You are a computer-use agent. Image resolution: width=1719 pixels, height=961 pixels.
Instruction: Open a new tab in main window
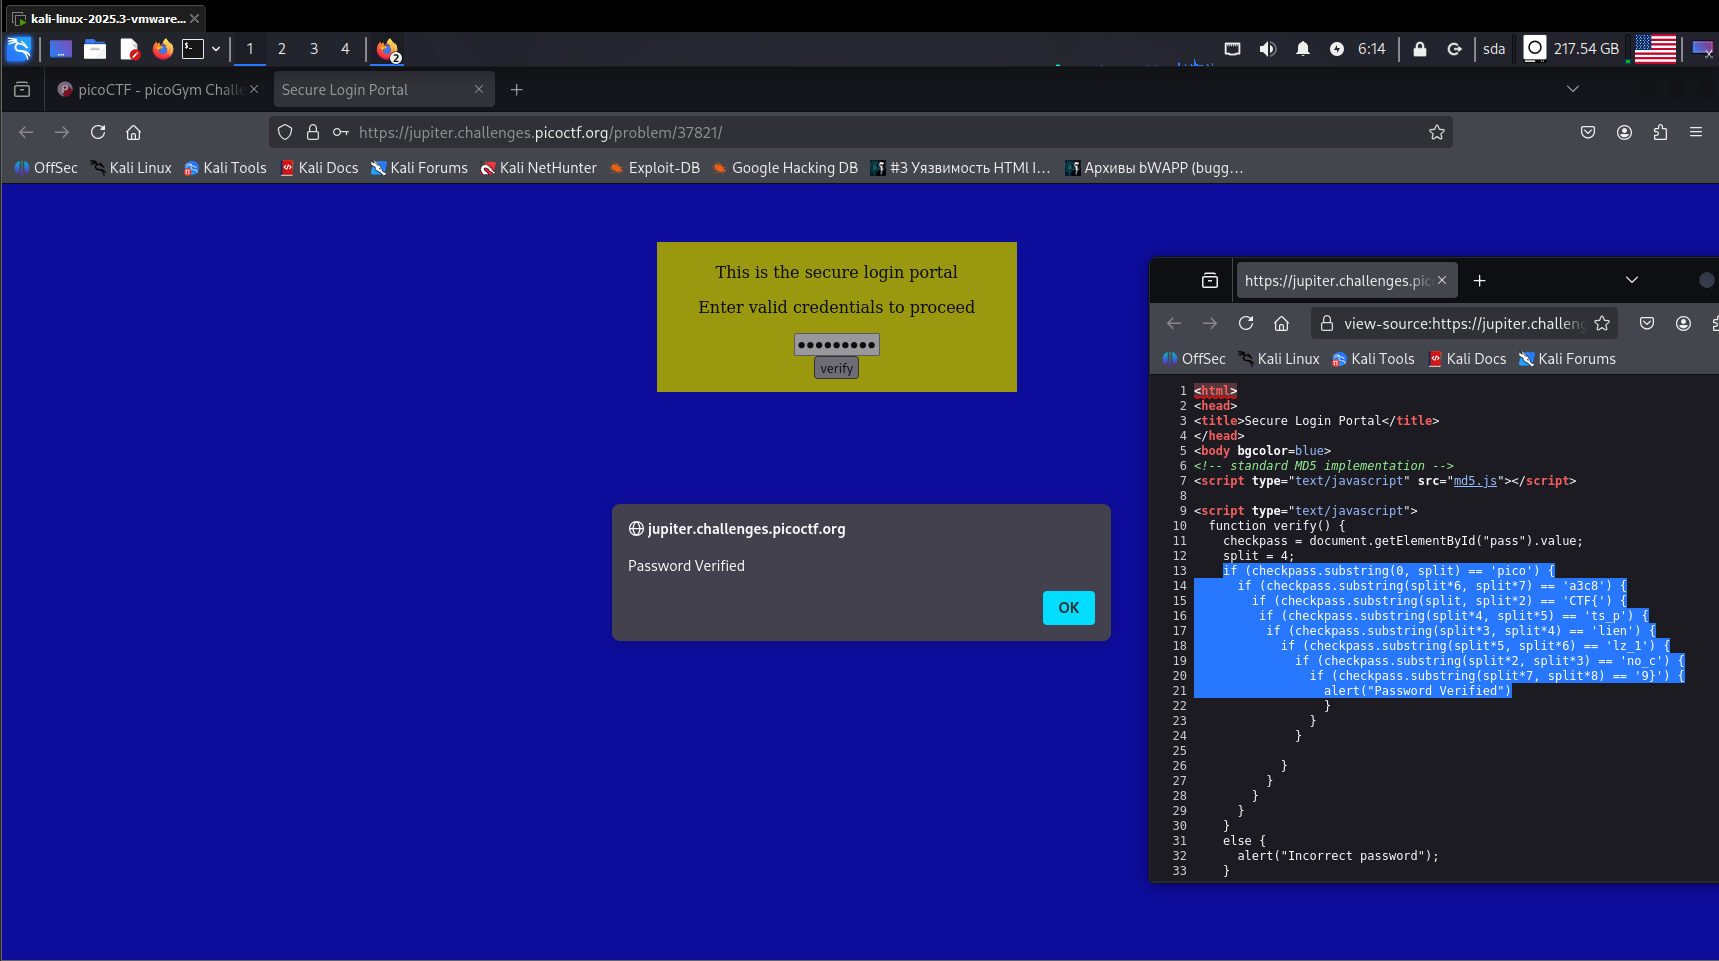pos(516,90)
